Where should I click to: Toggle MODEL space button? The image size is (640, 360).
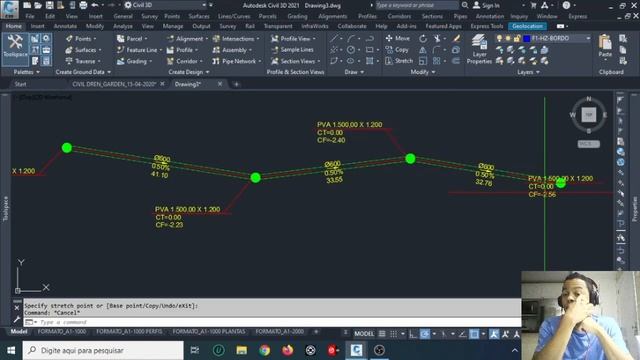[364, 334]
